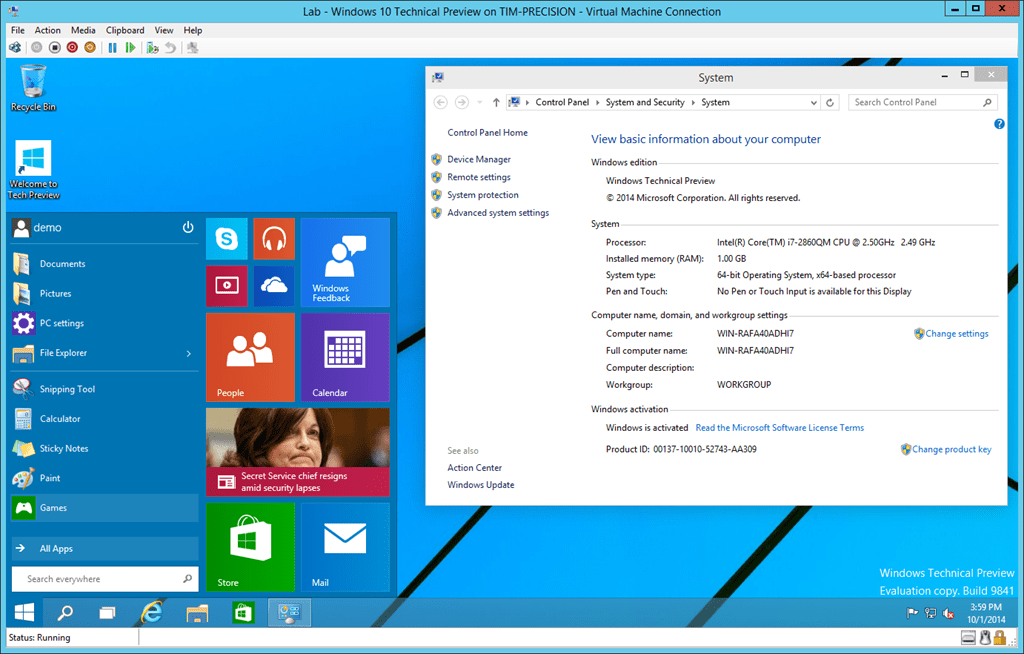Create a checkpoint using the toolbar icon
1024x654 pixels.
(x=152, y=48)
